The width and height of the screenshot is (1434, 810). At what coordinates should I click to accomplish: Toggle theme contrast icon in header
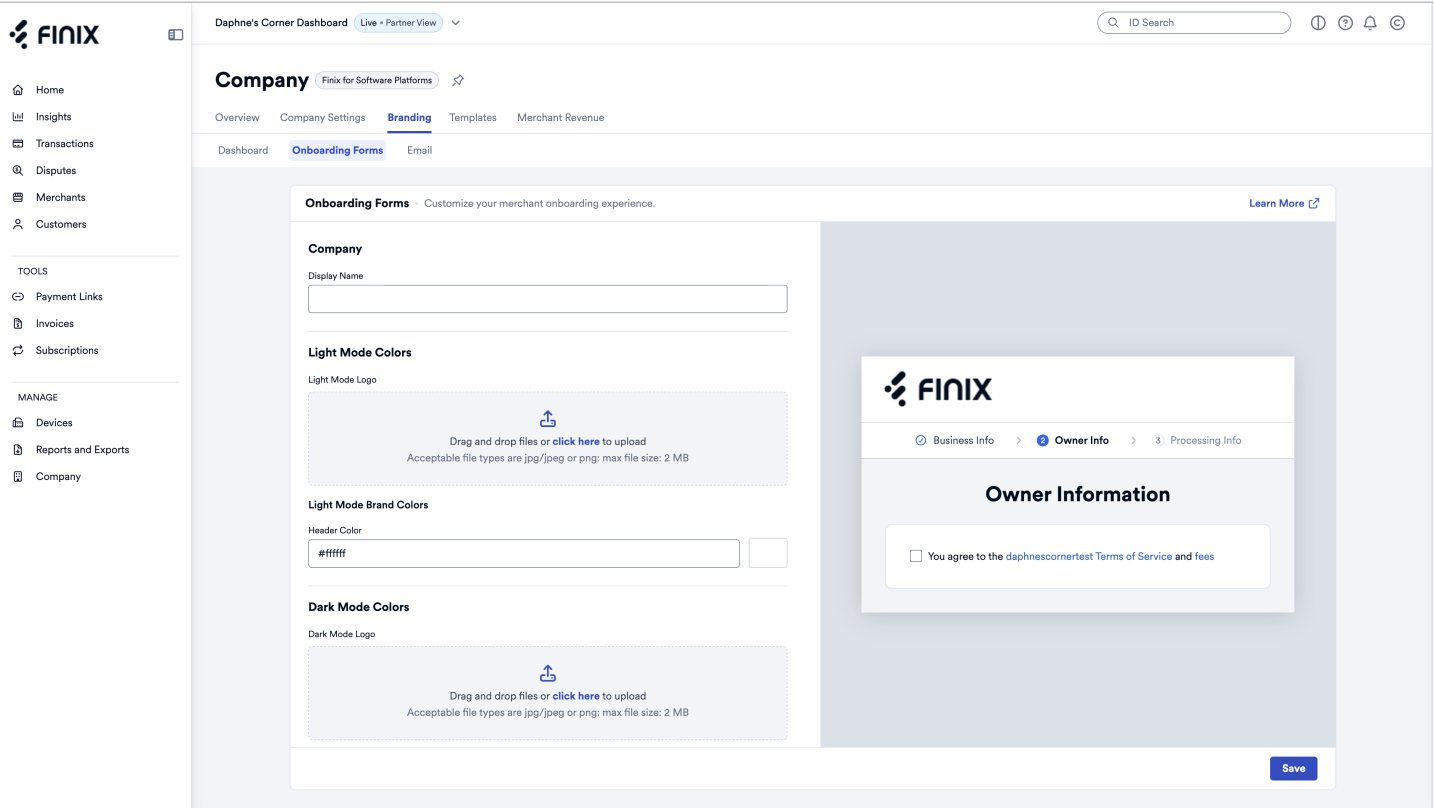tap(1318, 23)
